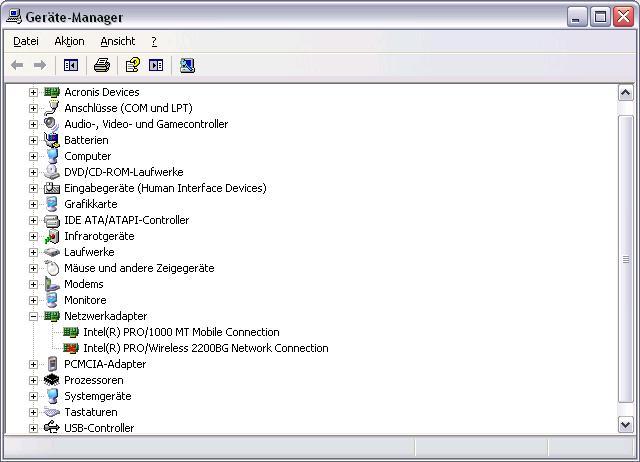Image resolution: width=640 pixels, height=462 pixels.
Task: Click the DVD/CD-ROM-Laufwerke disc icon
Action: [x=52, y=172]
